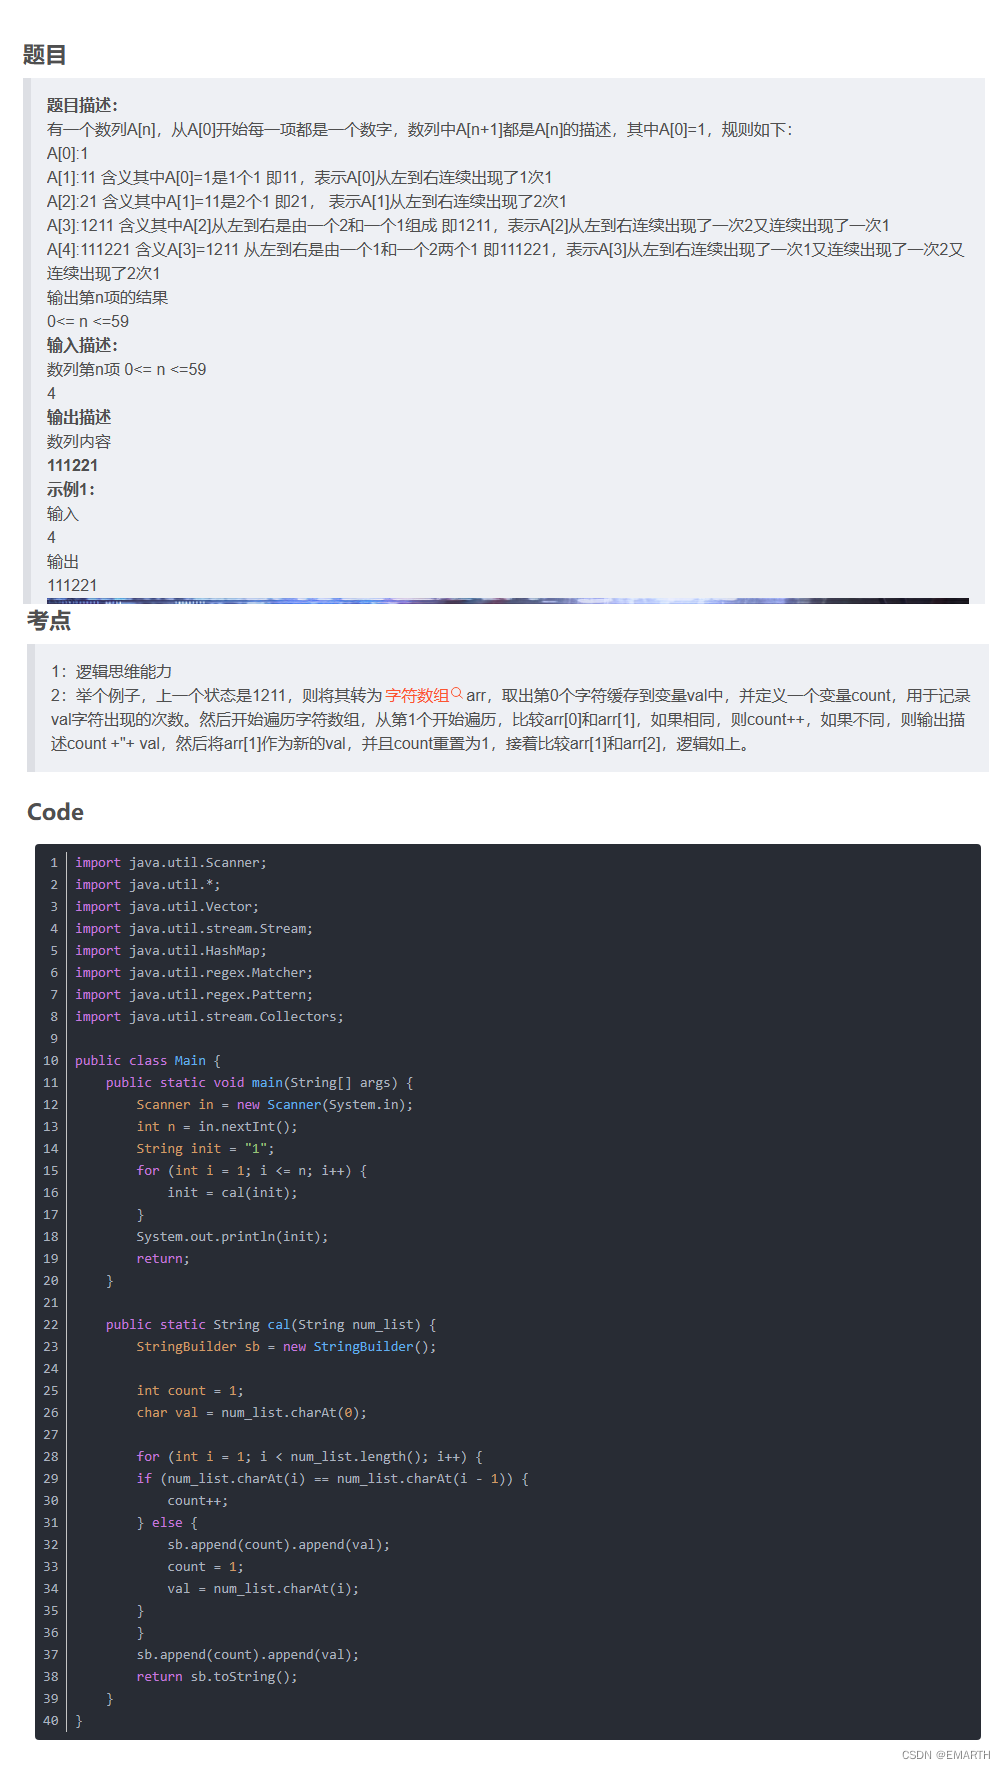Click the String init = "1" code line
This screenshot has width=1005, height=1769.
pos(205,1148)
